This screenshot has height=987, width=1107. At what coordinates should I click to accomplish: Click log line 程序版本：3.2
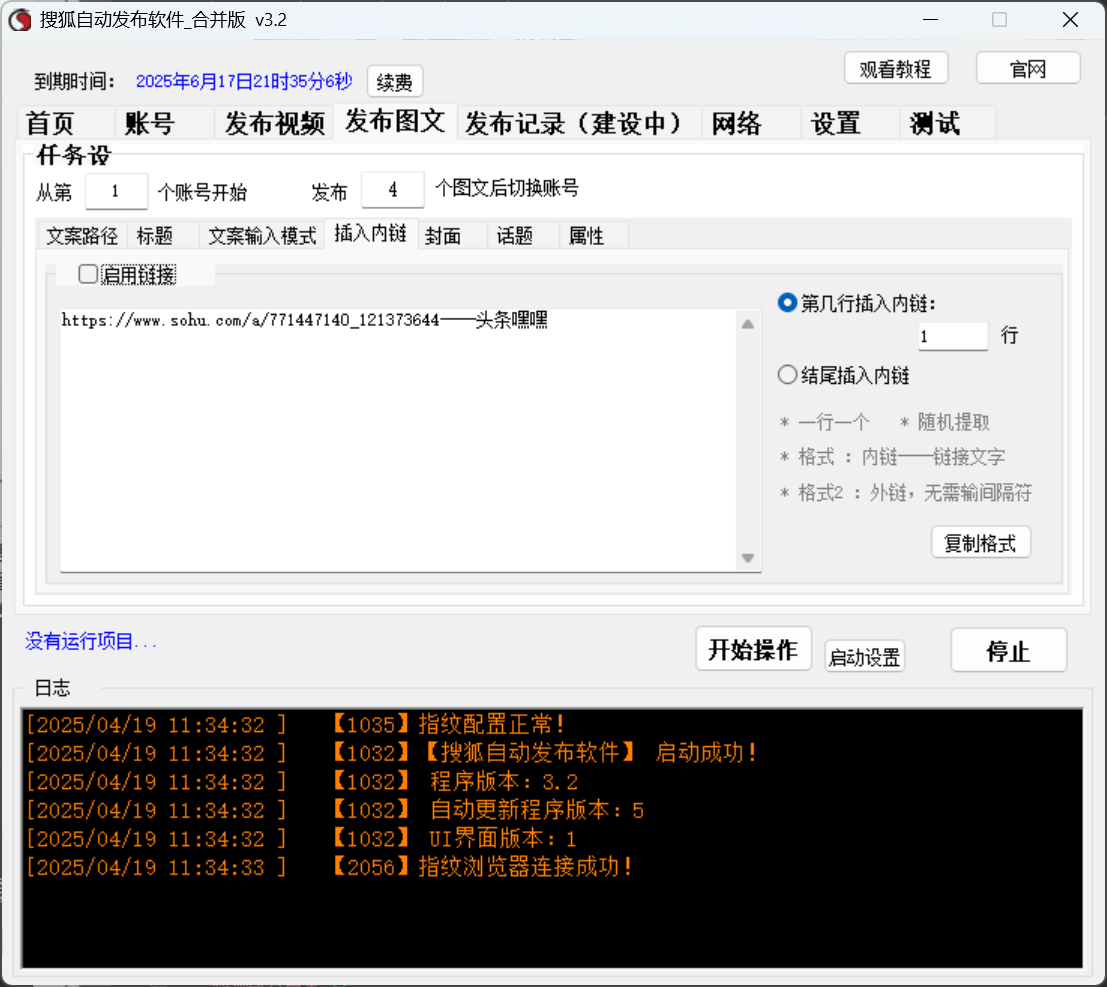point(302,782)
